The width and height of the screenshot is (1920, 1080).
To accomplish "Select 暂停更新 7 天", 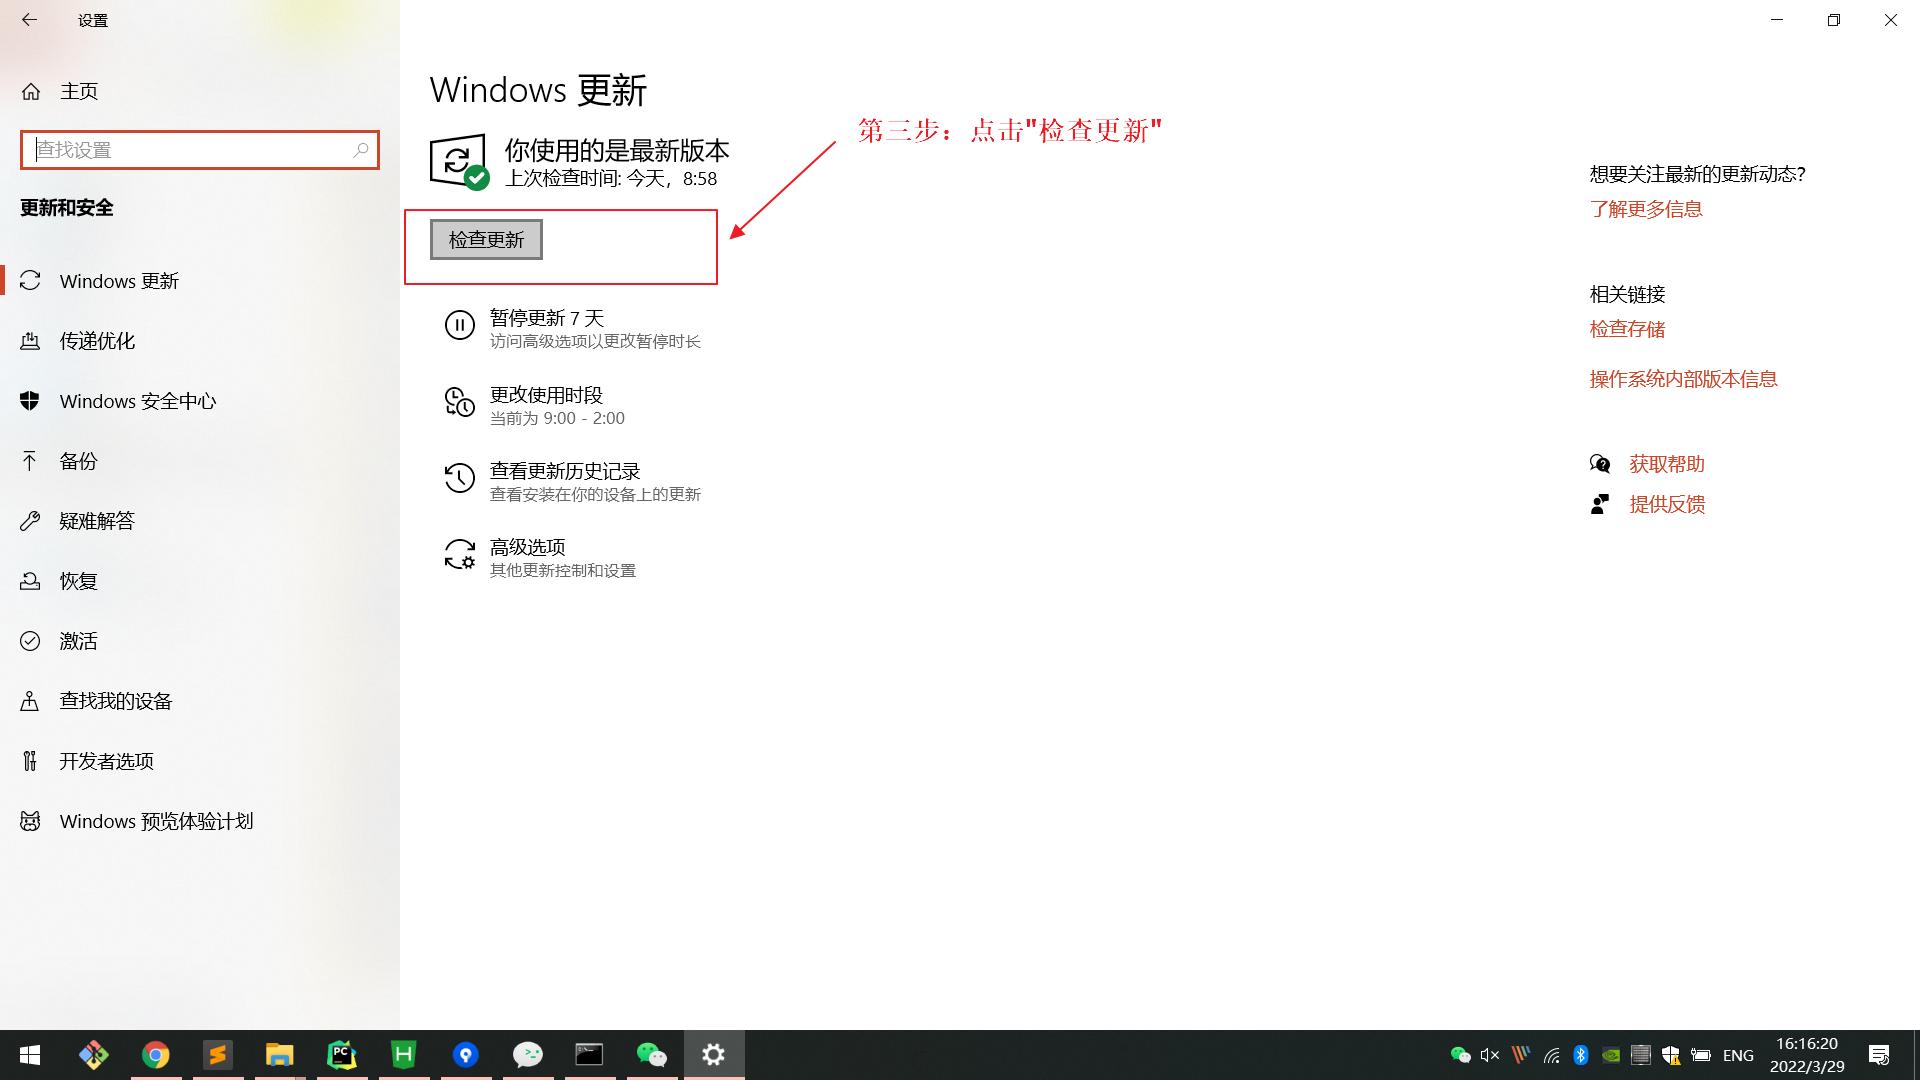I will tap(546, 317).
